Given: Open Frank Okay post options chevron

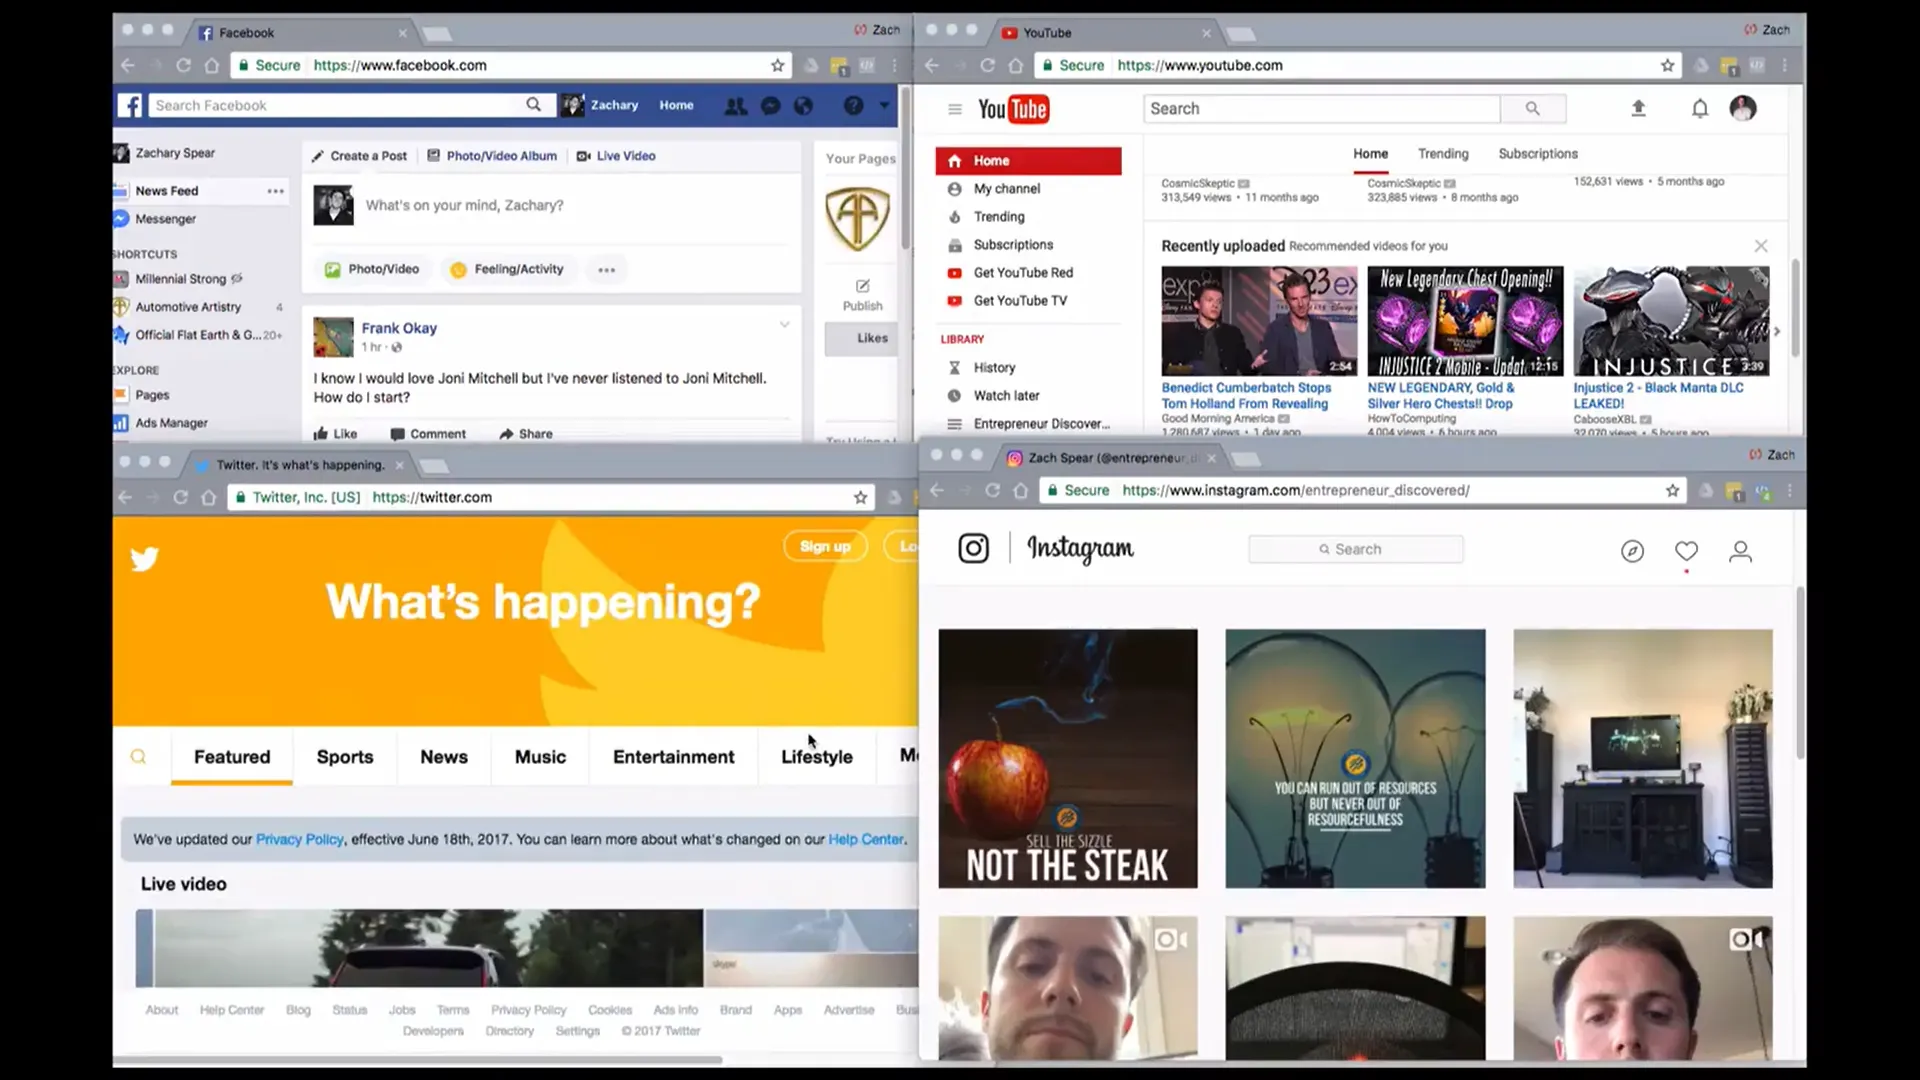Looking at the screenshot, I should coord(785,324).
